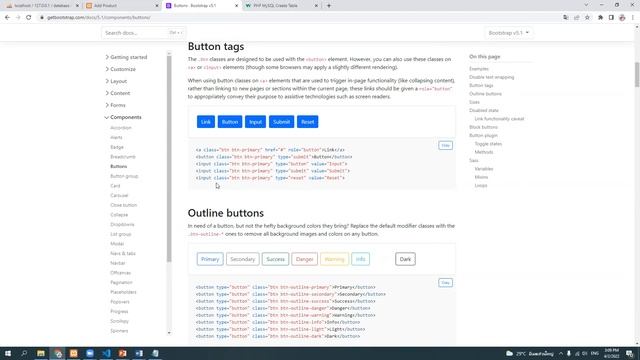Click the Success outline button
The image size is (640, 360).
tap(276, 259)
